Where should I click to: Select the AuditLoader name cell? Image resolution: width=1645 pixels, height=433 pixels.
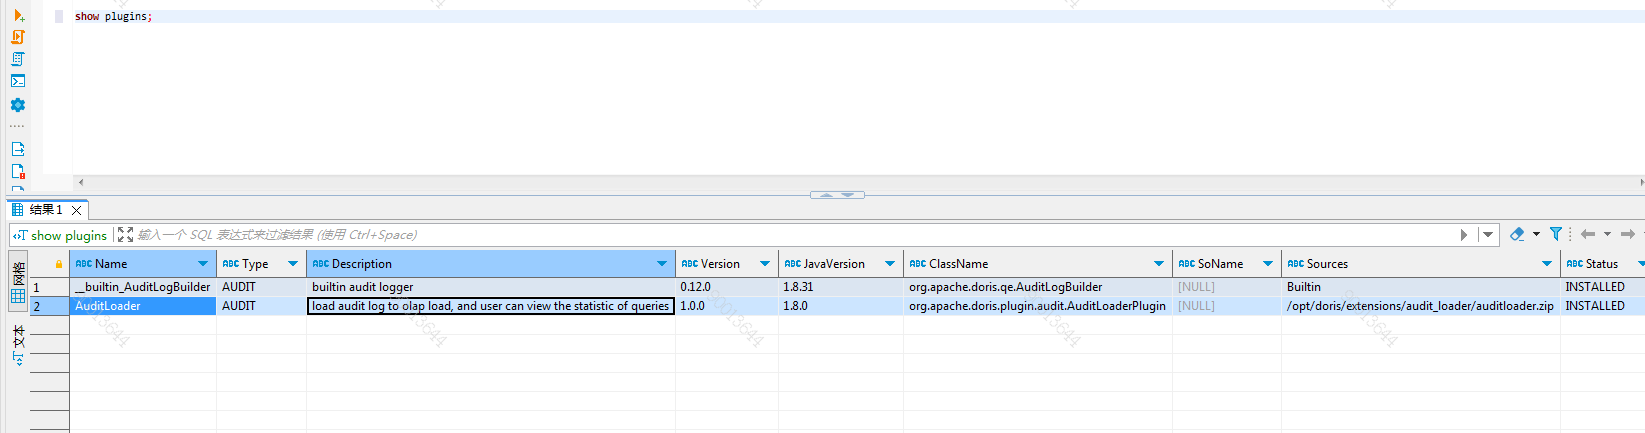point(143,306)
